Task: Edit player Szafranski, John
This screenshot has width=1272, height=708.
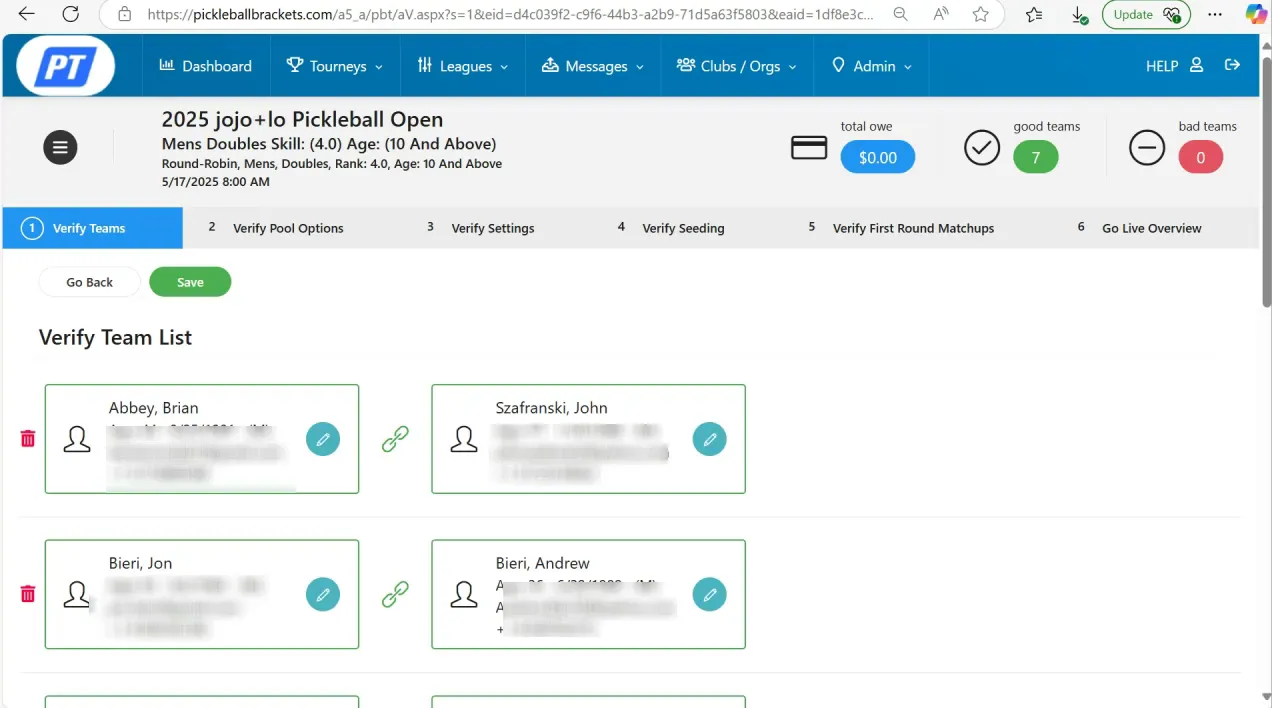Action: pyautogui.click(x=710, y=438)
